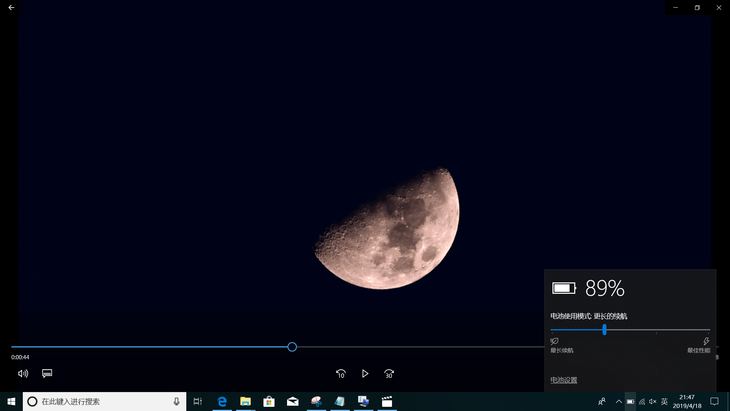Skip forward 30 seconds

[x=389, y=373]
